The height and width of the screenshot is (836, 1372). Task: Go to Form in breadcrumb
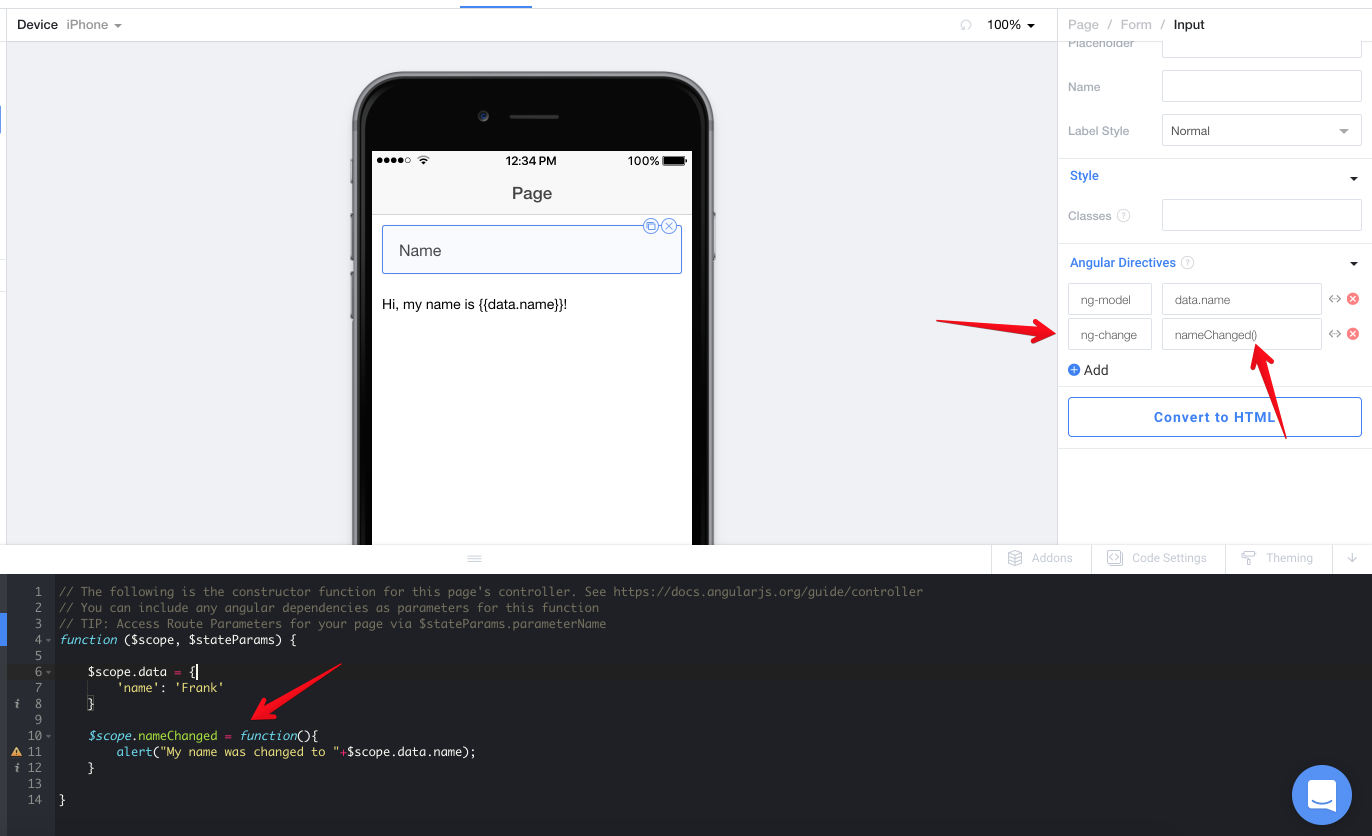point(1136,25)
